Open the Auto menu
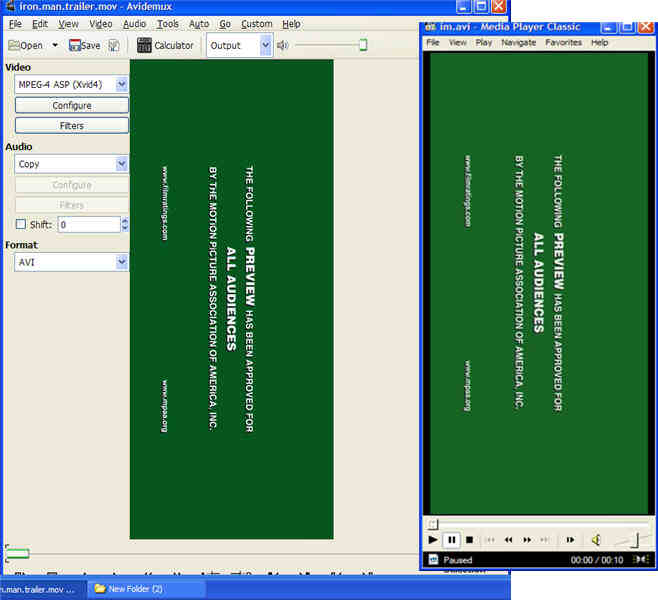Viewport: 658px width, 608px height. 199,24
